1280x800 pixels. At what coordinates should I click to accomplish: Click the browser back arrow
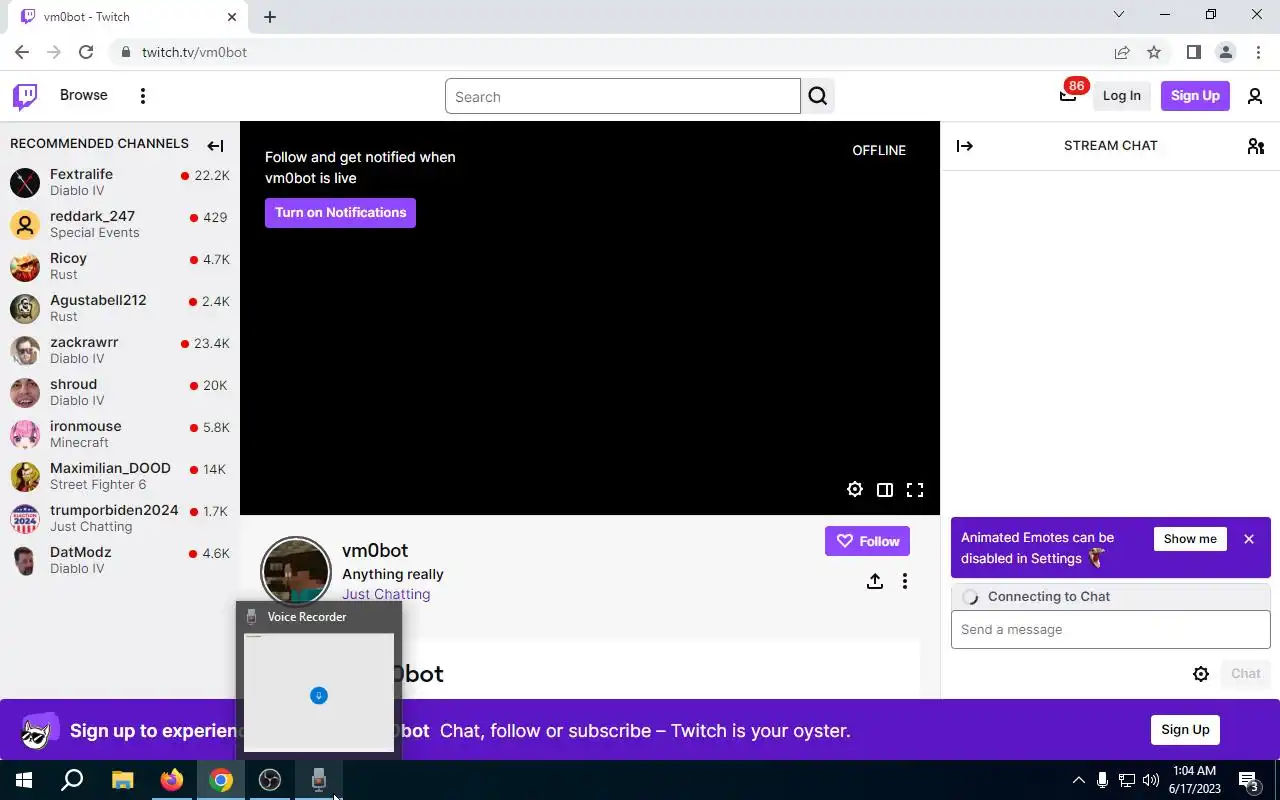click(22, 52)
